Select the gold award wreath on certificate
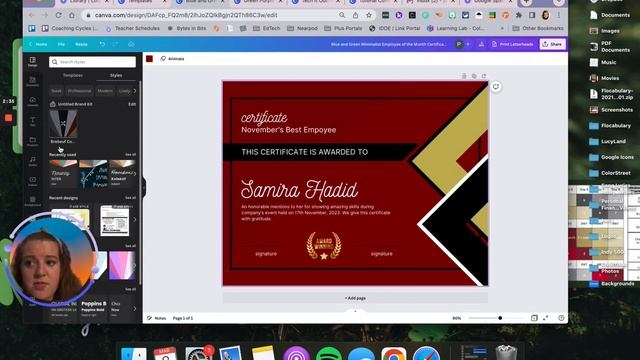The image size is (640, 360). point(324,245)
